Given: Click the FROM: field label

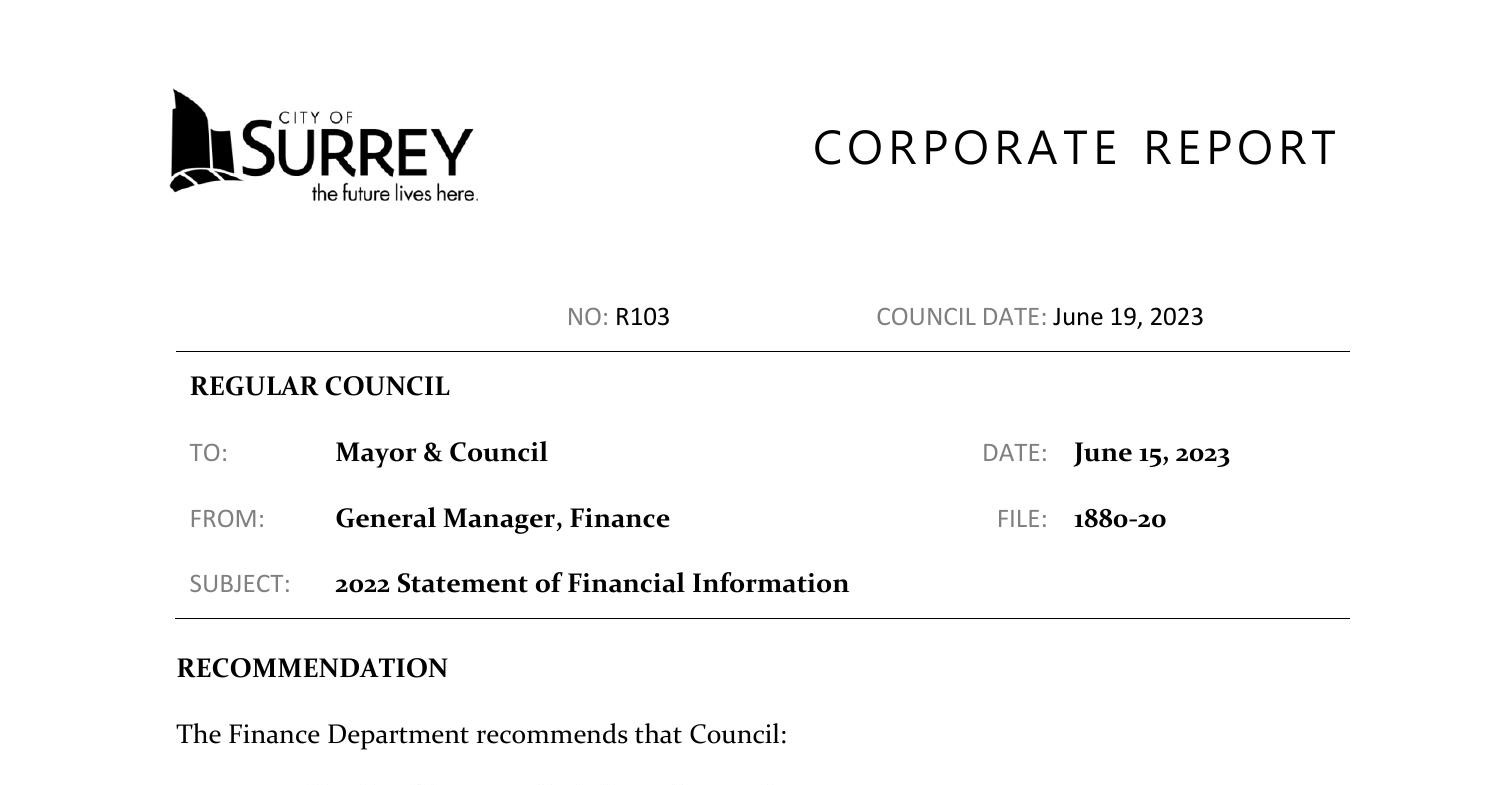Looking at the screenshot, I should tap(227, 519).
